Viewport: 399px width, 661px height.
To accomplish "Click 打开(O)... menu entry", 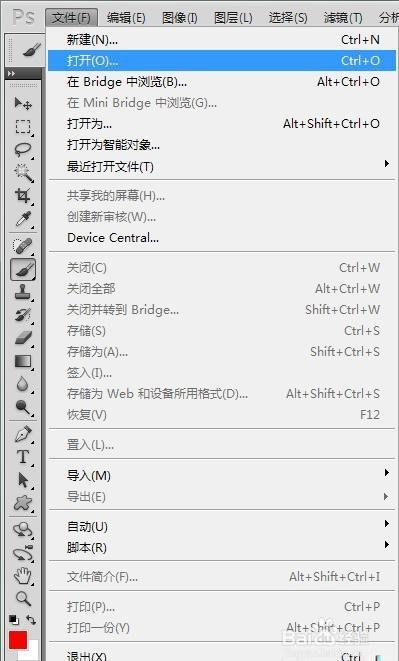I will click(223, 61).
